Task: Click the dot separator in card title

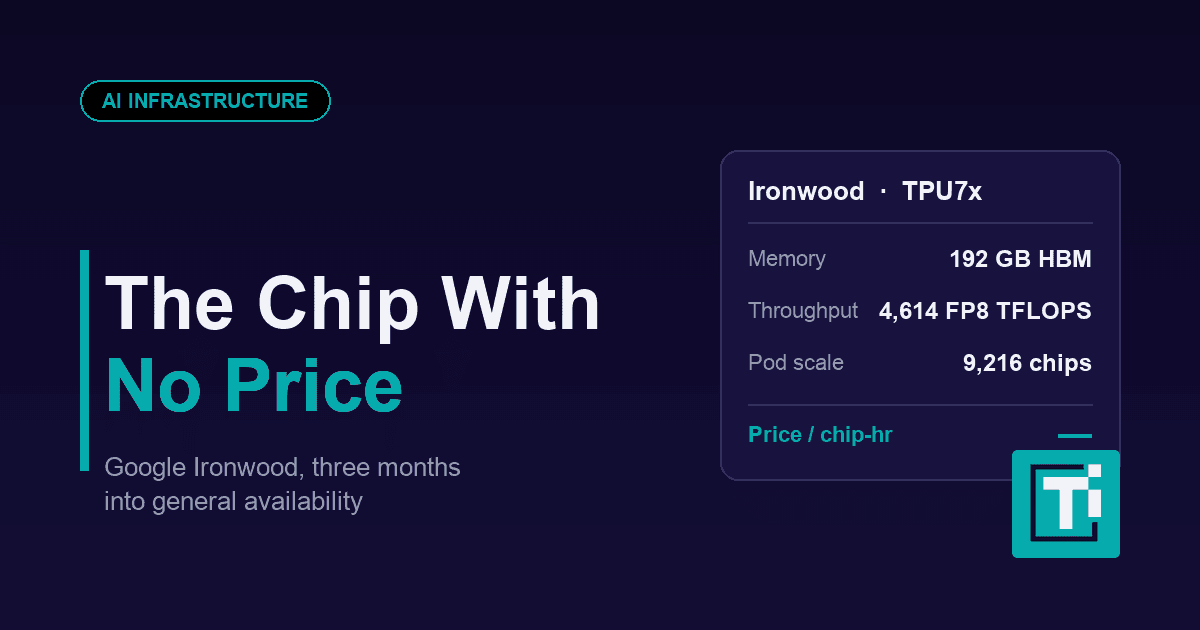Action: click(x=883, y=192)
